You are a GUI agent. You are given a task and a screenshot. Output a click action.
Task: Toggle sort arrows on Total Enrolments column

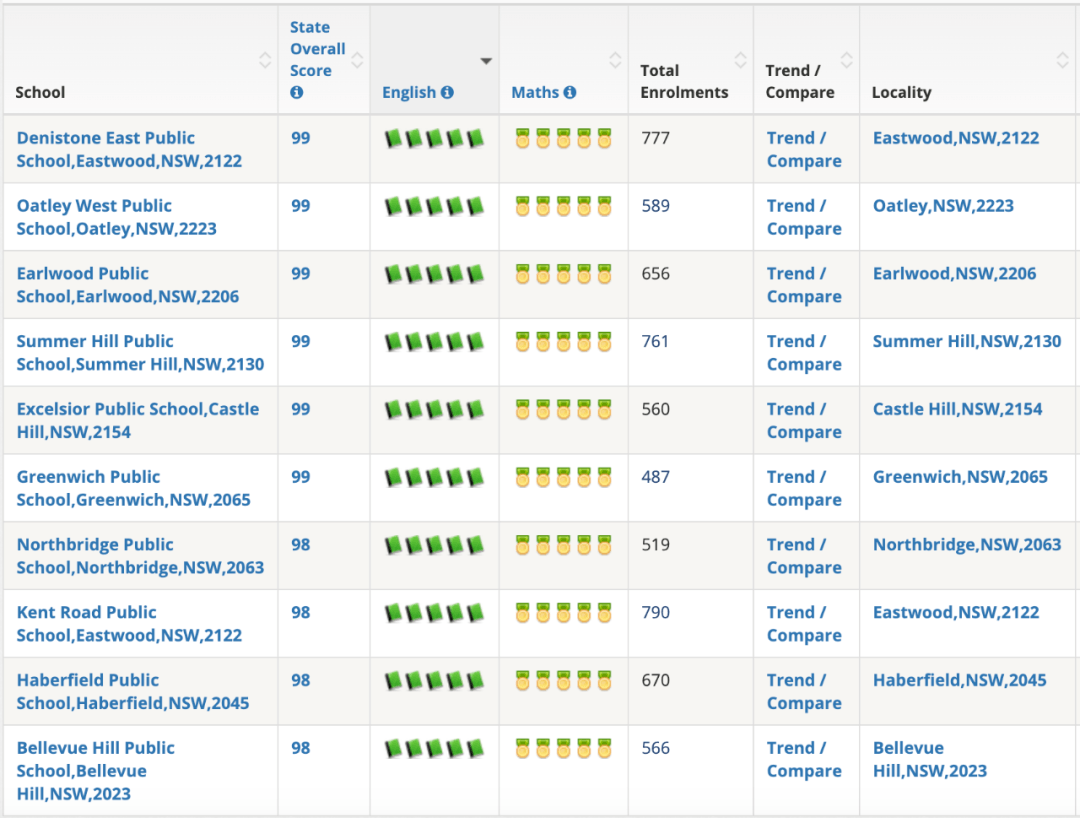740,60
